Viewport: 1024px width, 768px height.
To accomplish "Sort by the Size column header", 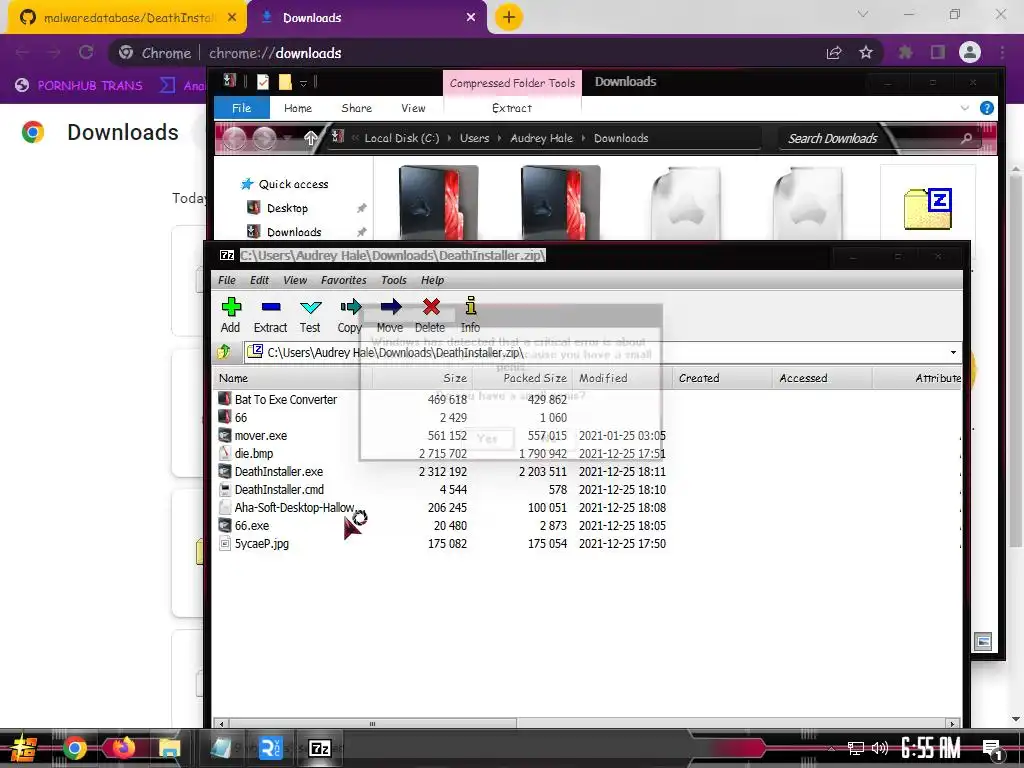I will click(x=423, y=378).
